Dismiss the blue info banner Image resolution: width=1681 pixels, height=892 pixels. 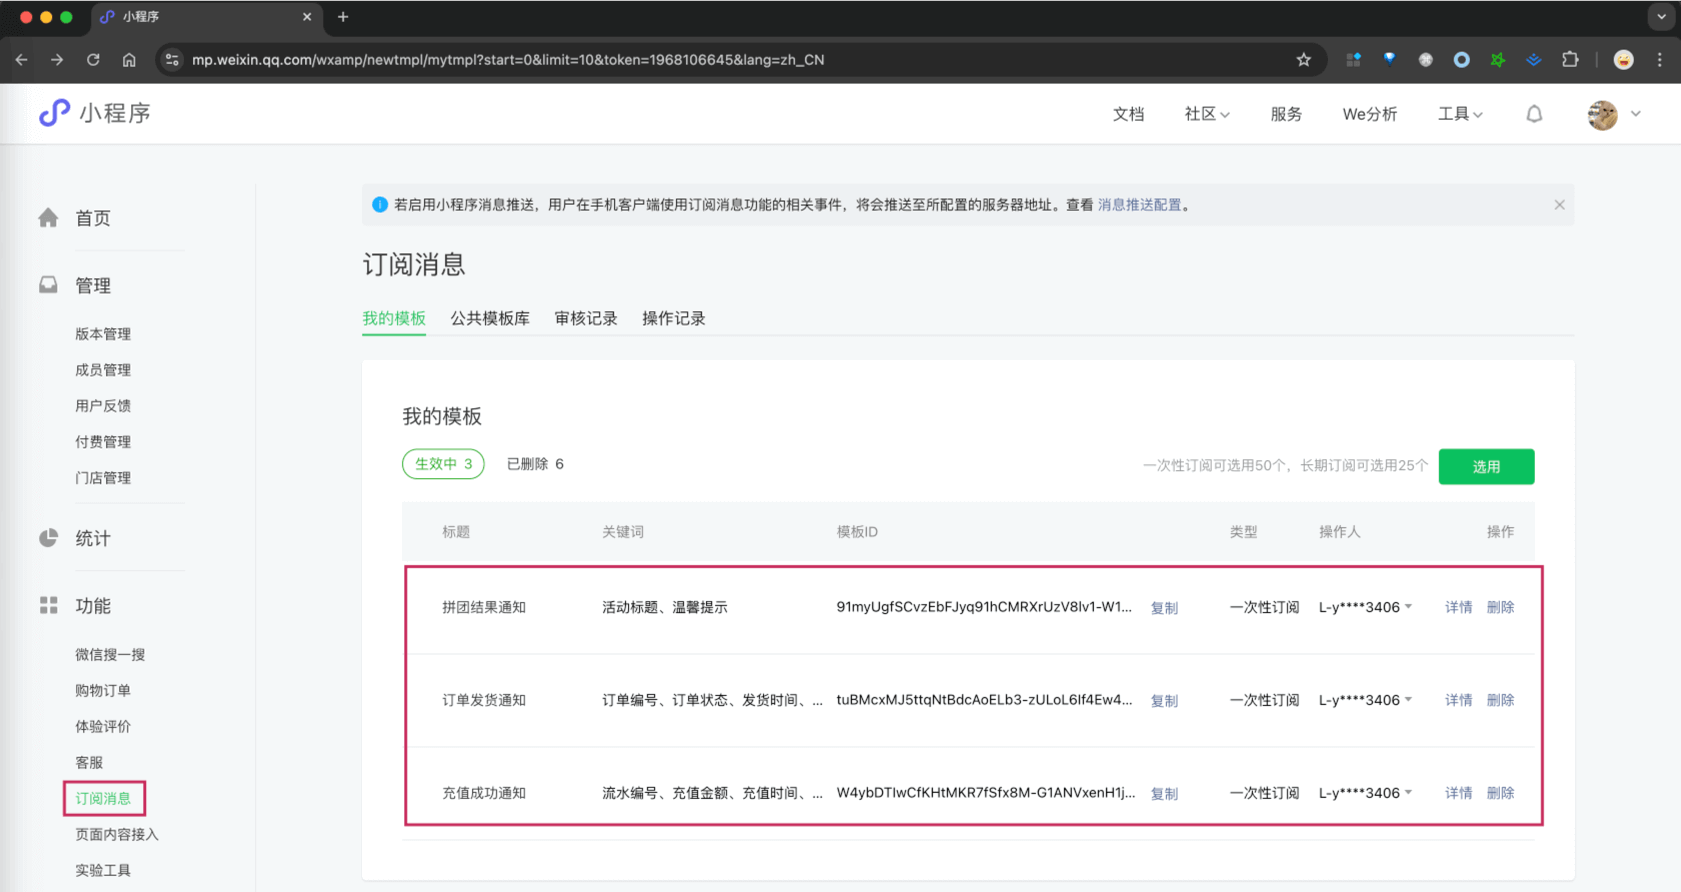point(1559,205)
